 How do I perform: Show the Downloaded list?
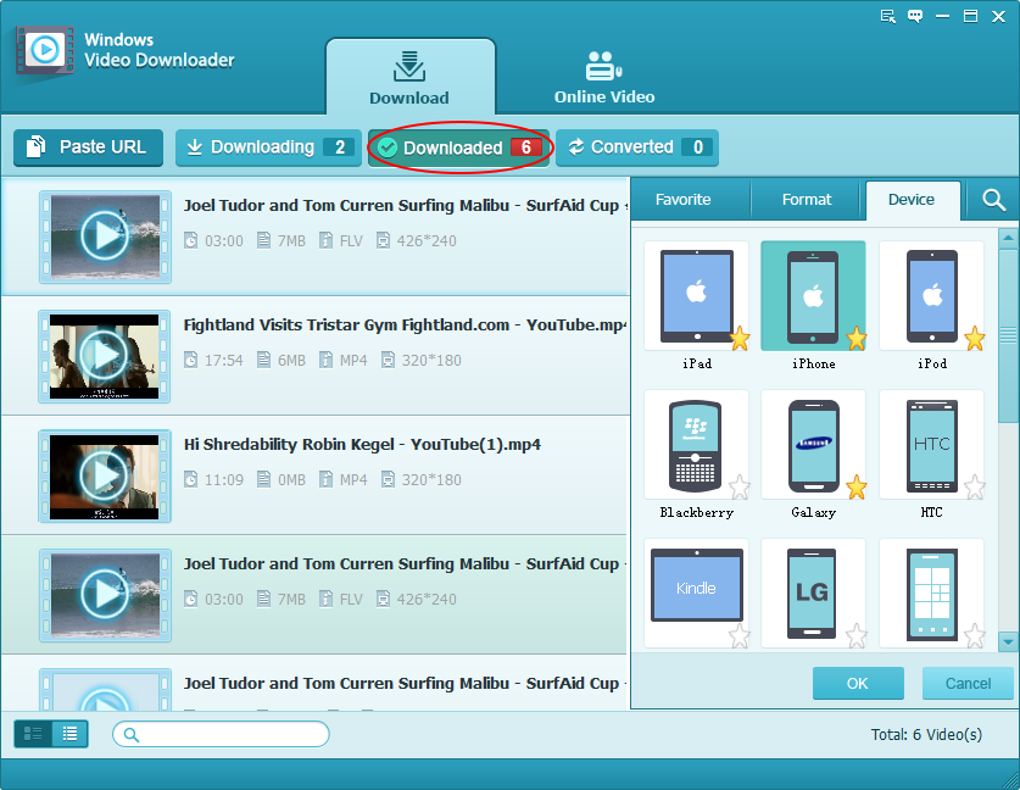[459, 148]
